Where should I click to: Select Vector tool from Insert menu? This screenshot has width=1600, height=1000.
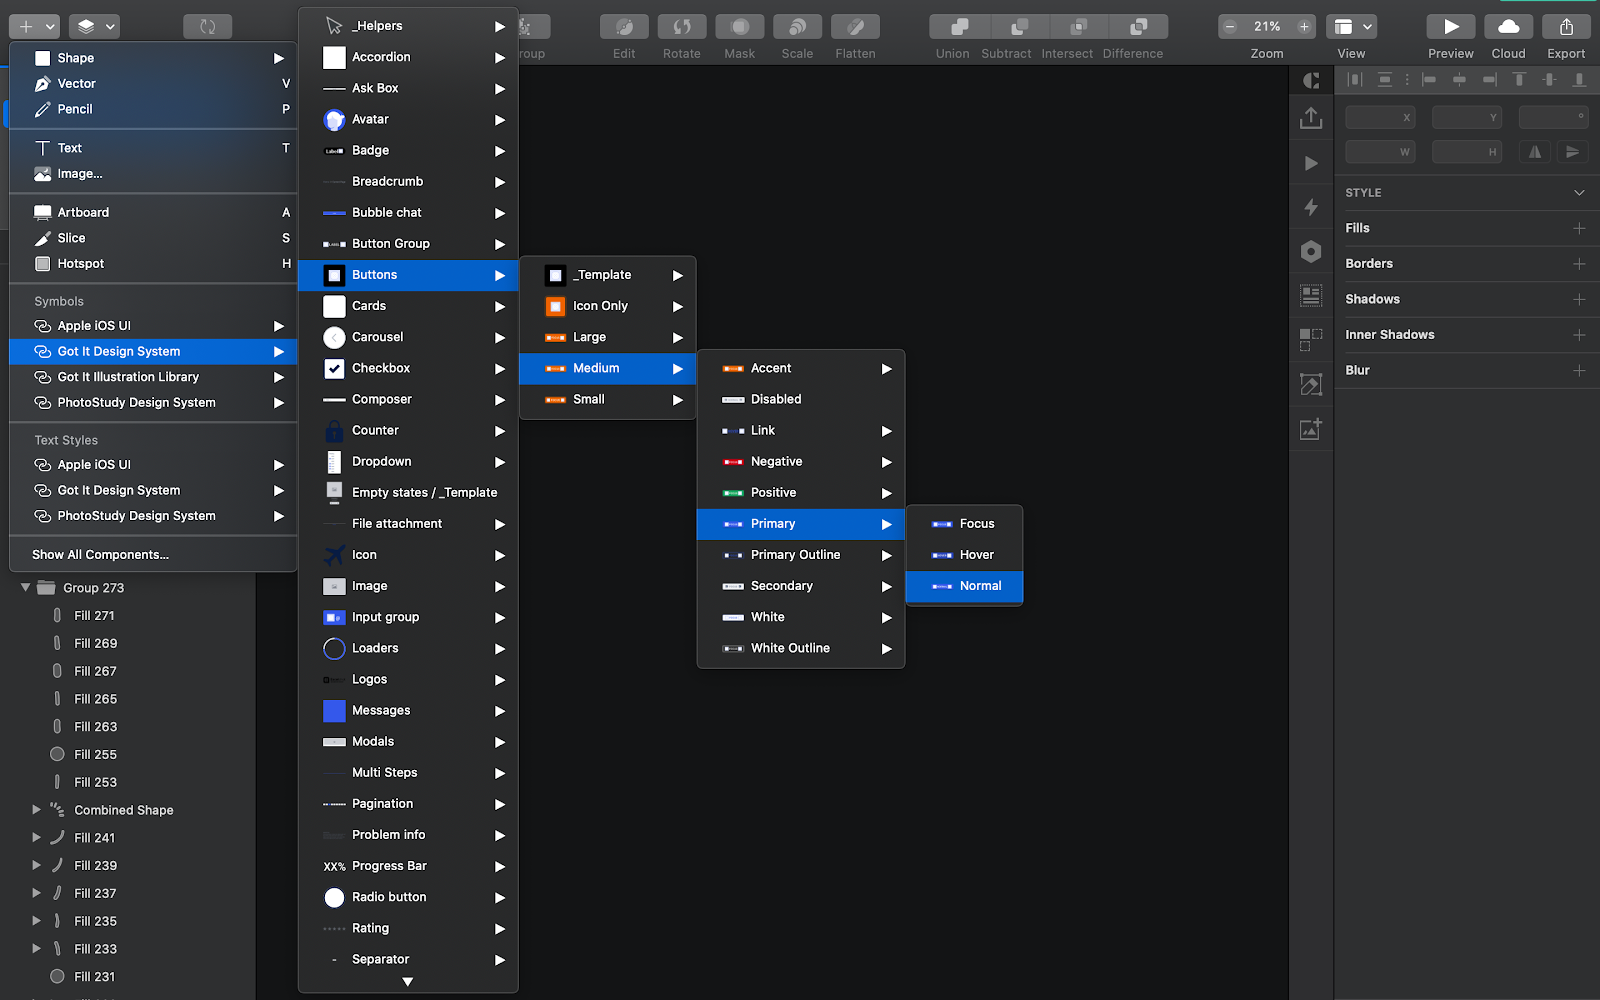[x=153, y=84]
